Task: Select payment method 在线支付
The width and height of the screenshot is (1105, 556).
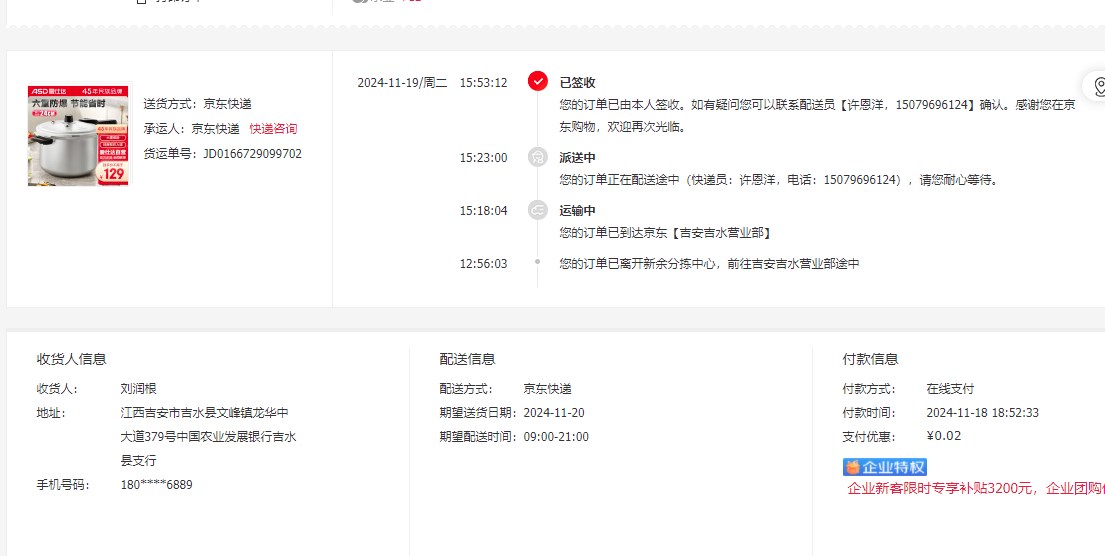Action: (x=950, y=388)
